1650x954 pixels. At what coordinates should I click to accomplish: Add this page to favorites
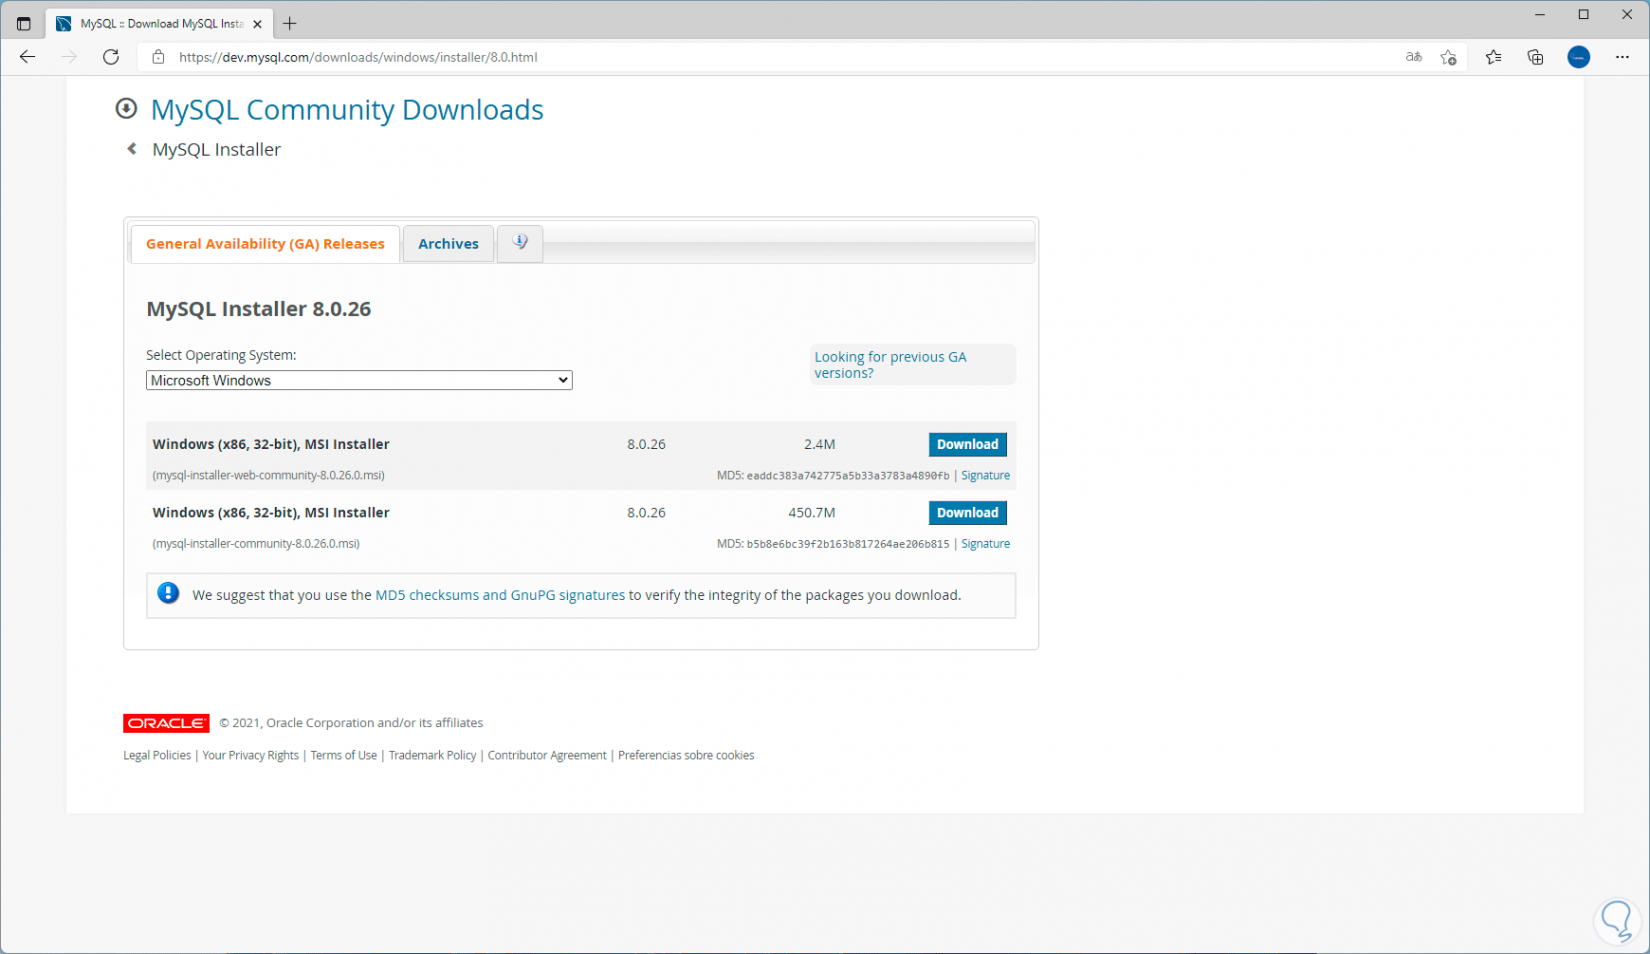(x=1448, y=57)
